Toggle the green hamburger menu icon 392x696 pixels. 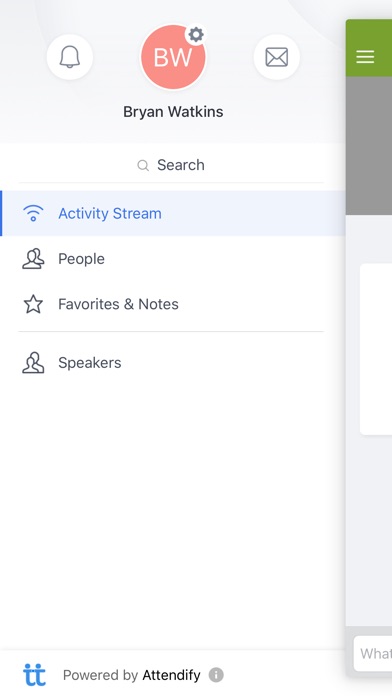click(365, 57)
